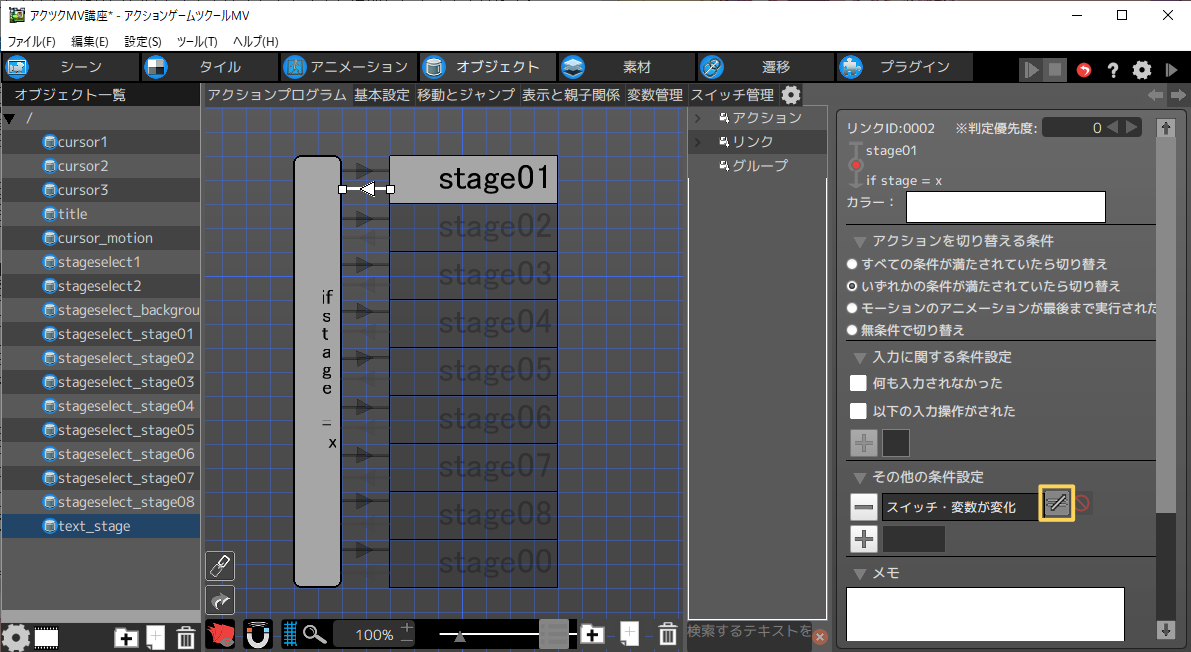Click the white カラー color swatch
The width and height of the screenshot is (1191, 652).
tap(1005, 207)
